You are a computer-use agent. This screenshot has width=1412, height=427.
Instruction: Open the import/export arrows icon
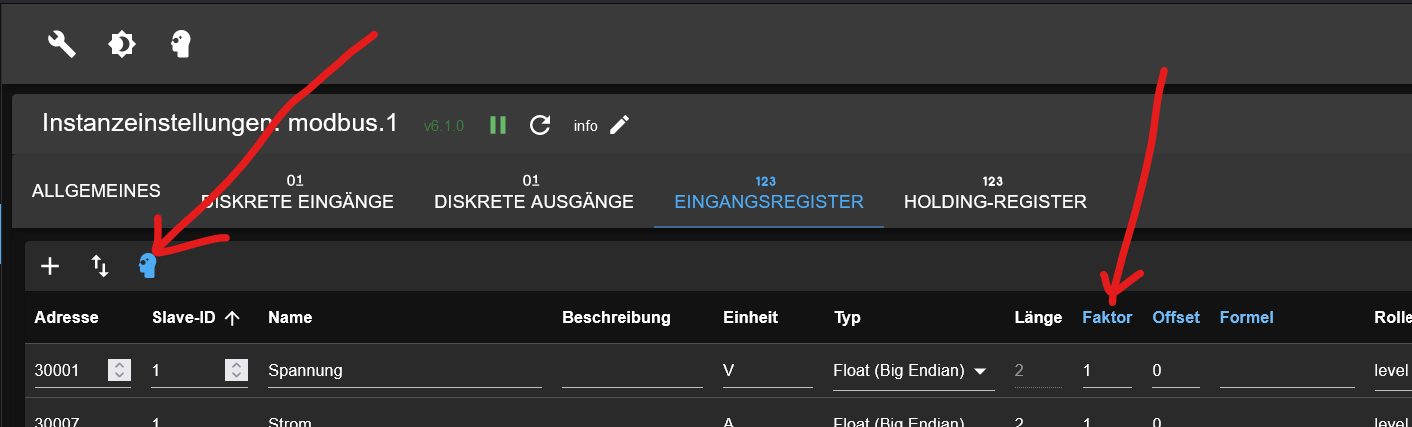pos(100,266)
